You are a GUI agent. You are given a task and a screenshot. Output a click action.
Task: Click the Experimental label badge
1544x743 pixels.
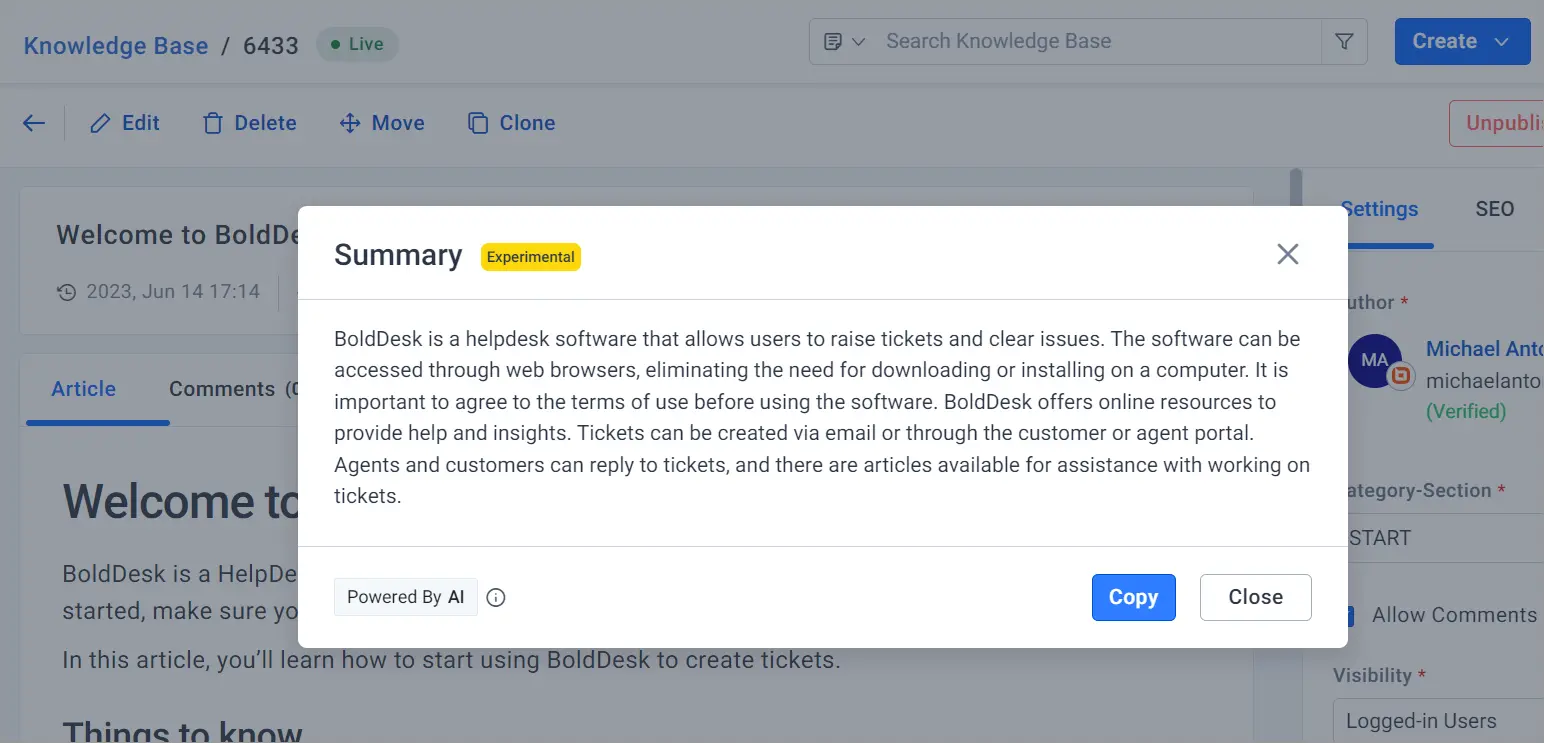tap(530, 257)
